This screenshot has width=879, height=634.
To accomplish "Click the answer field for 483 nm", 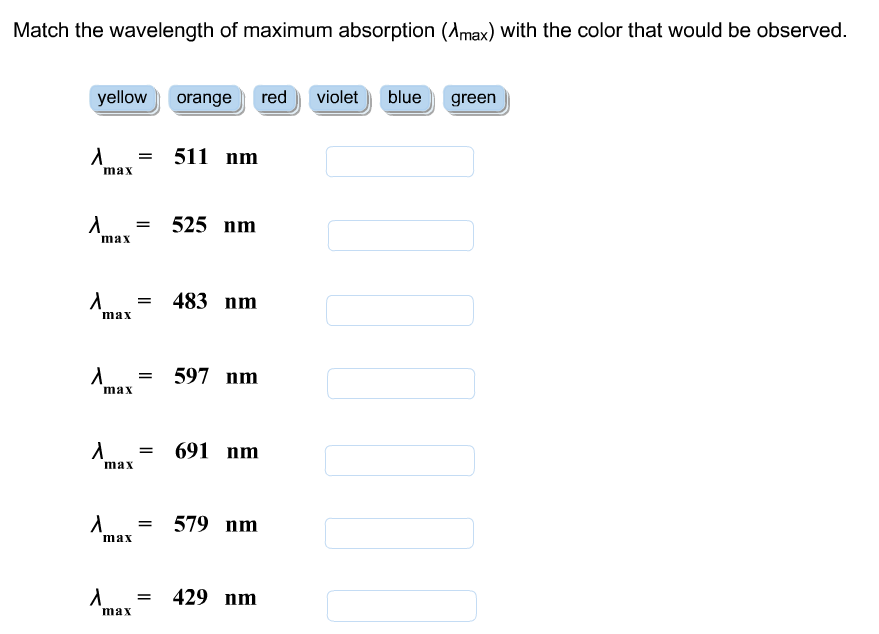I will point(399,309).
